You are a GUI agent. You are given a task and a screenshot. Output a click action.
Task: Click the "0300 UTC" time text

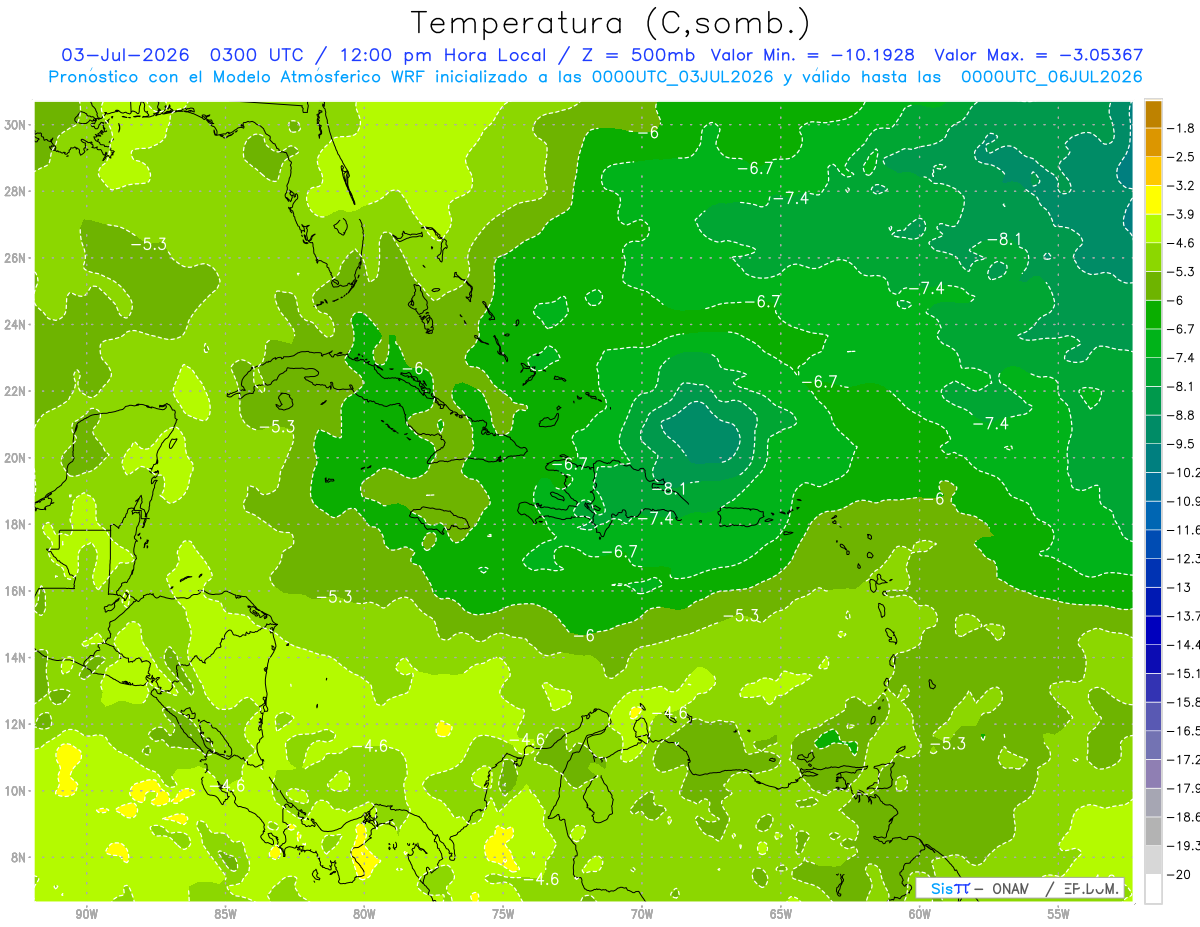(256, 55)
